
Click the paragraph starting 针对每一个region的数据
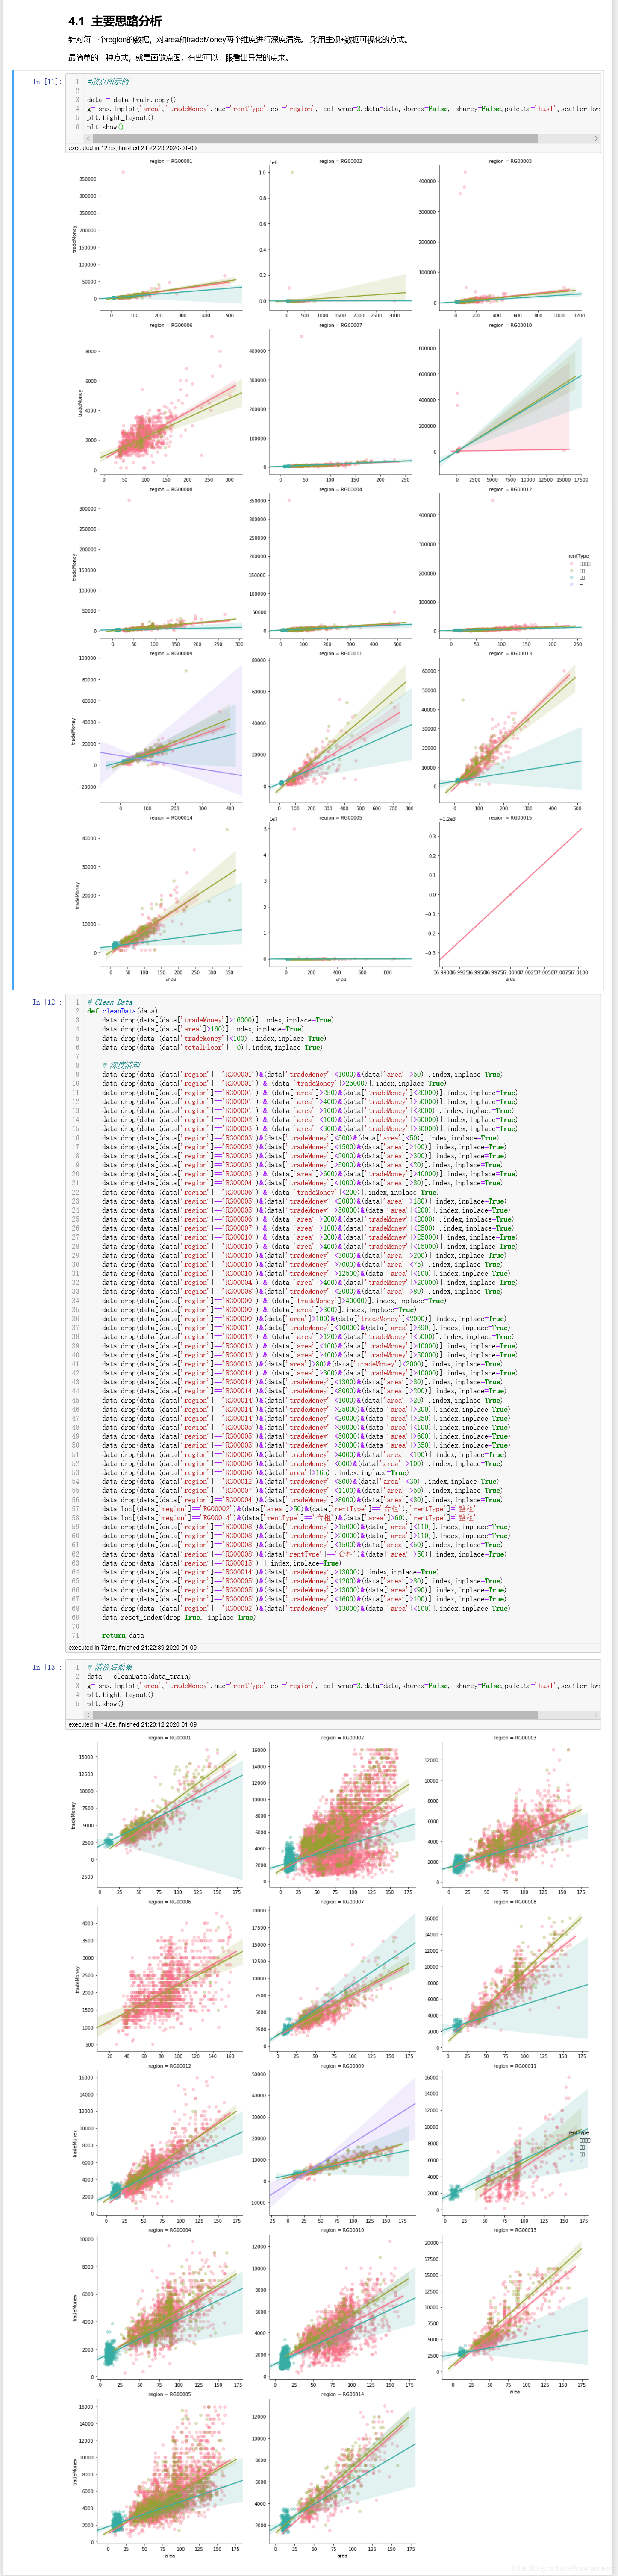[x=239, y=40]
